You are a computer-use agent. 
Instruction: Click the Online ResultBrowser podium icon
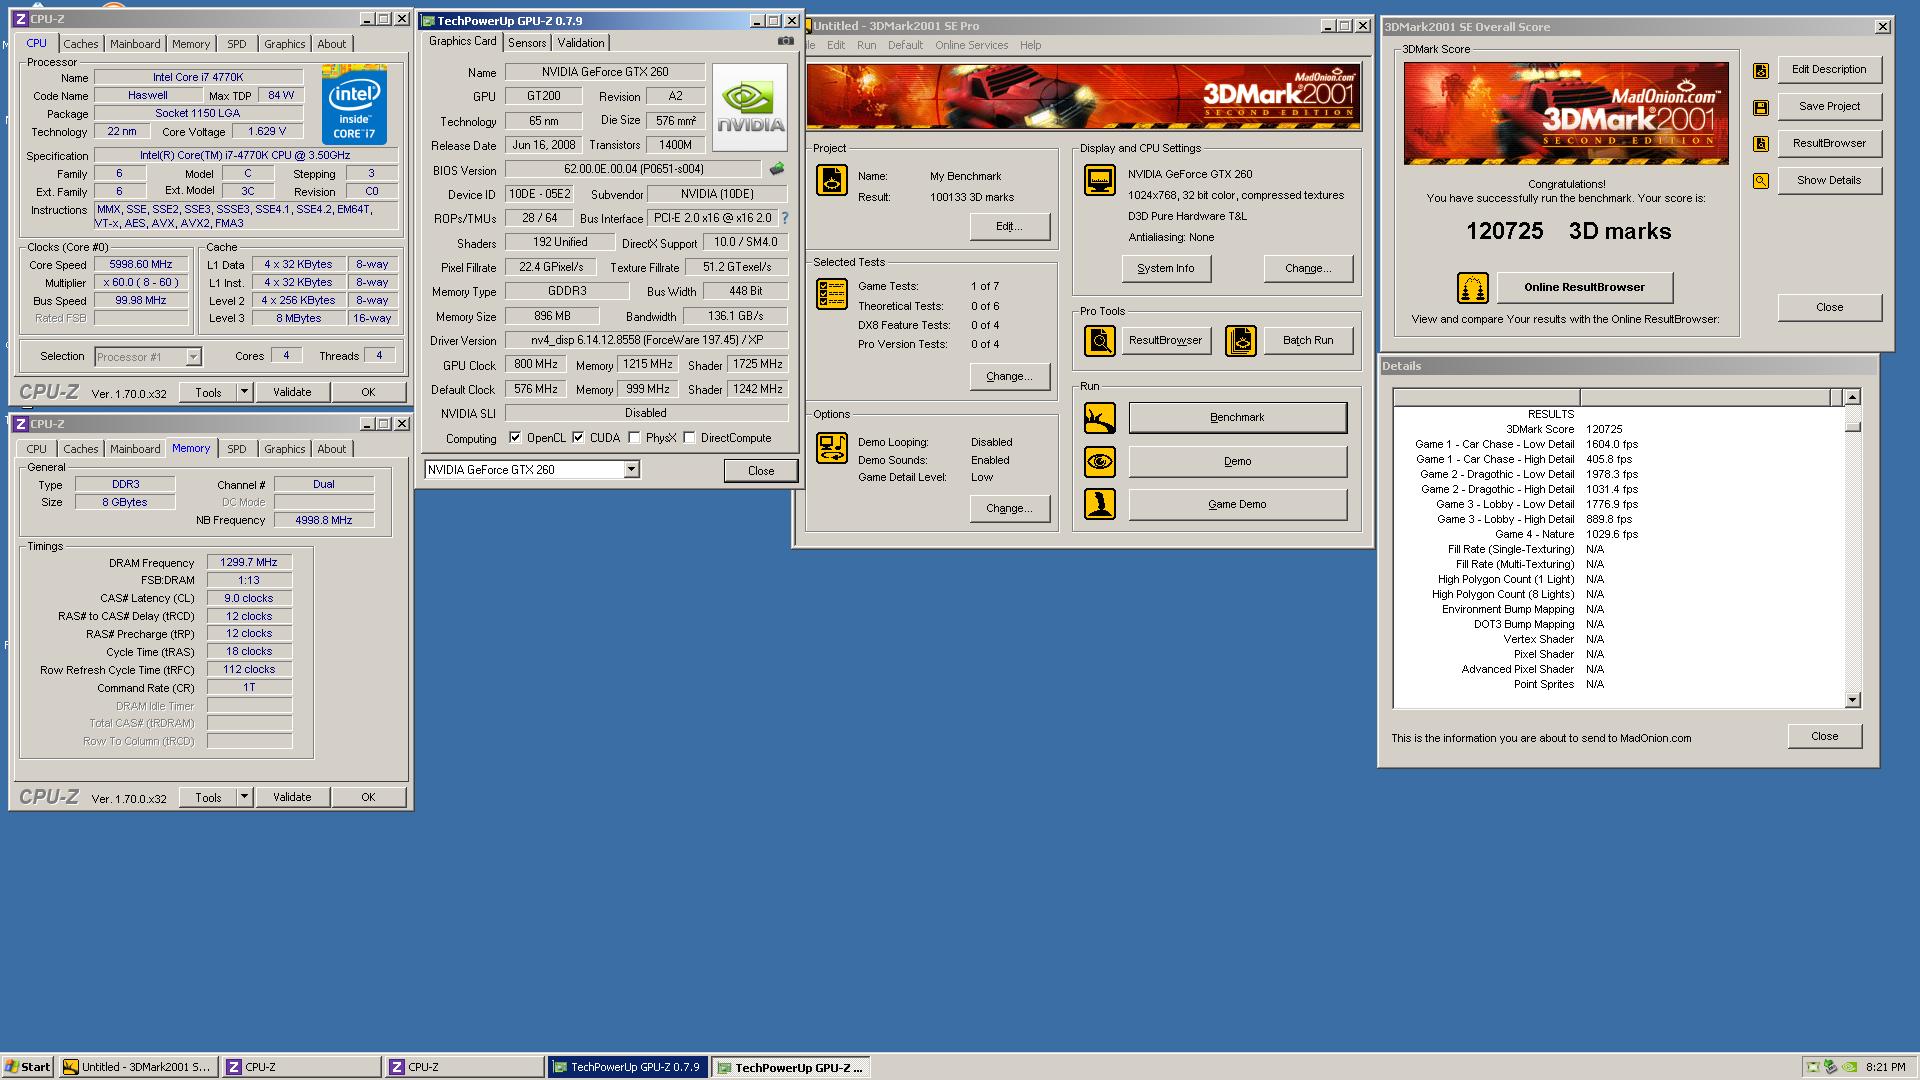[x=1472, y=288]
